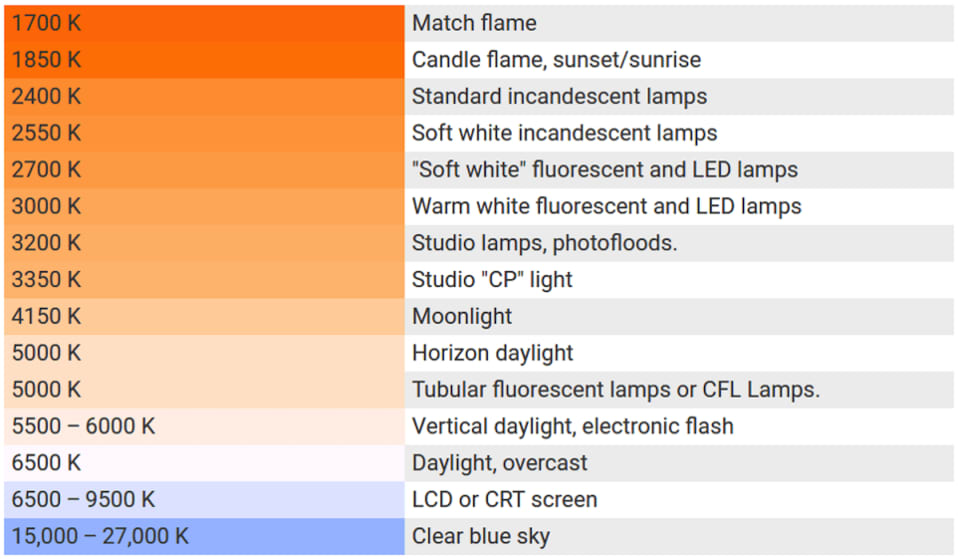
Task: Select Tubular fluorescent lamps or CFL Lamps
Action: (615, 390)
